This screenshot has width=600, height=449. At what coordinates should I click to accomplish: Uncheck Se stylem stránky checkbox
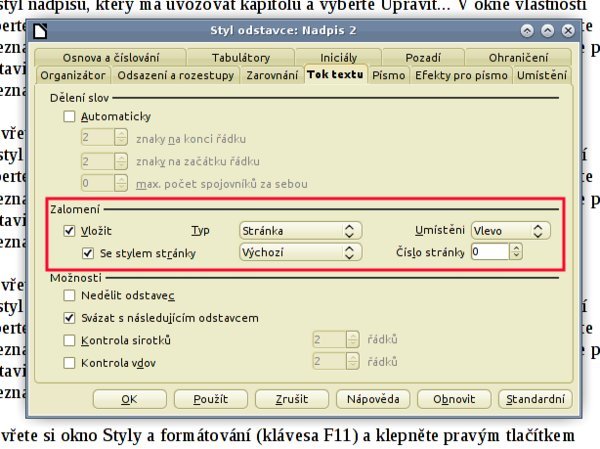pos(88,253)
